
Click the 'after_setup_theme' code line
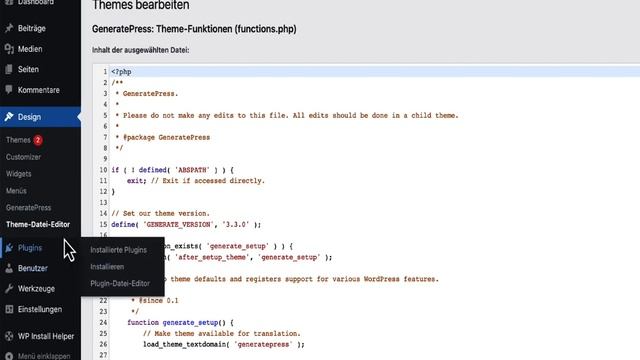tap(249, 257)
